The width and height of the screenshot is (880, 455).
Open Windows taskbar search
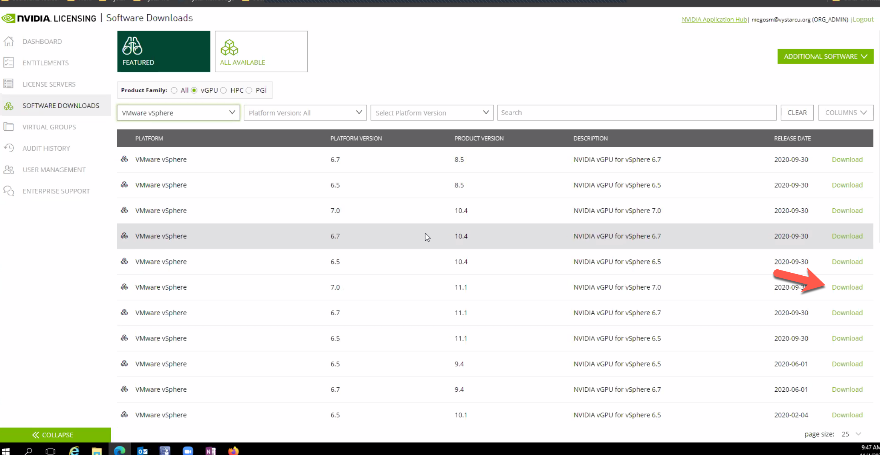pyautogui.click(x=29, y=451)
